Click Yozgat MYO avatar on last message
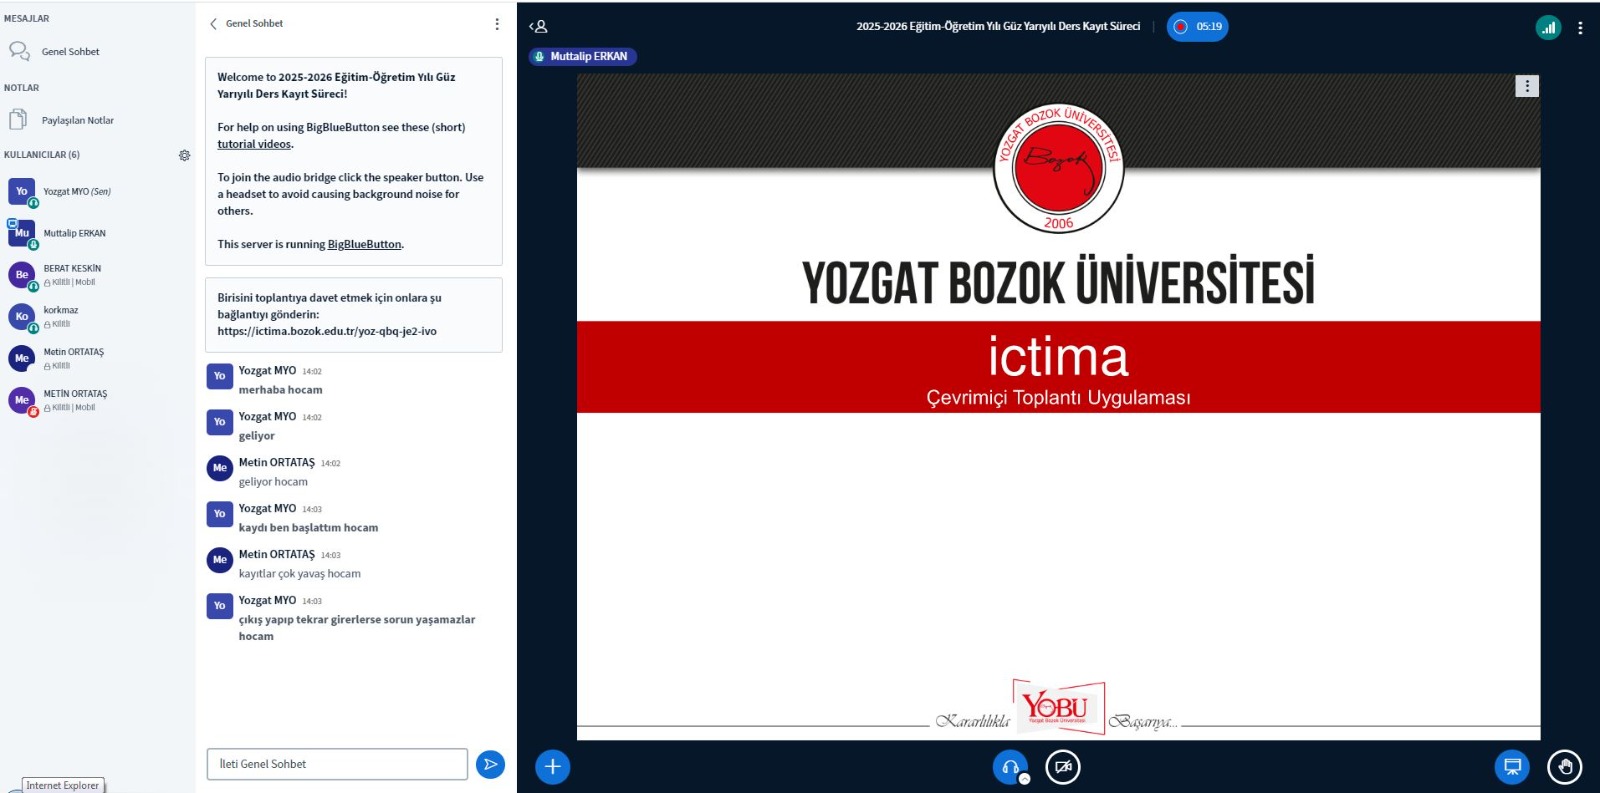The width and height of the screenshot is (1600, 793). click(x=220, y=606)
